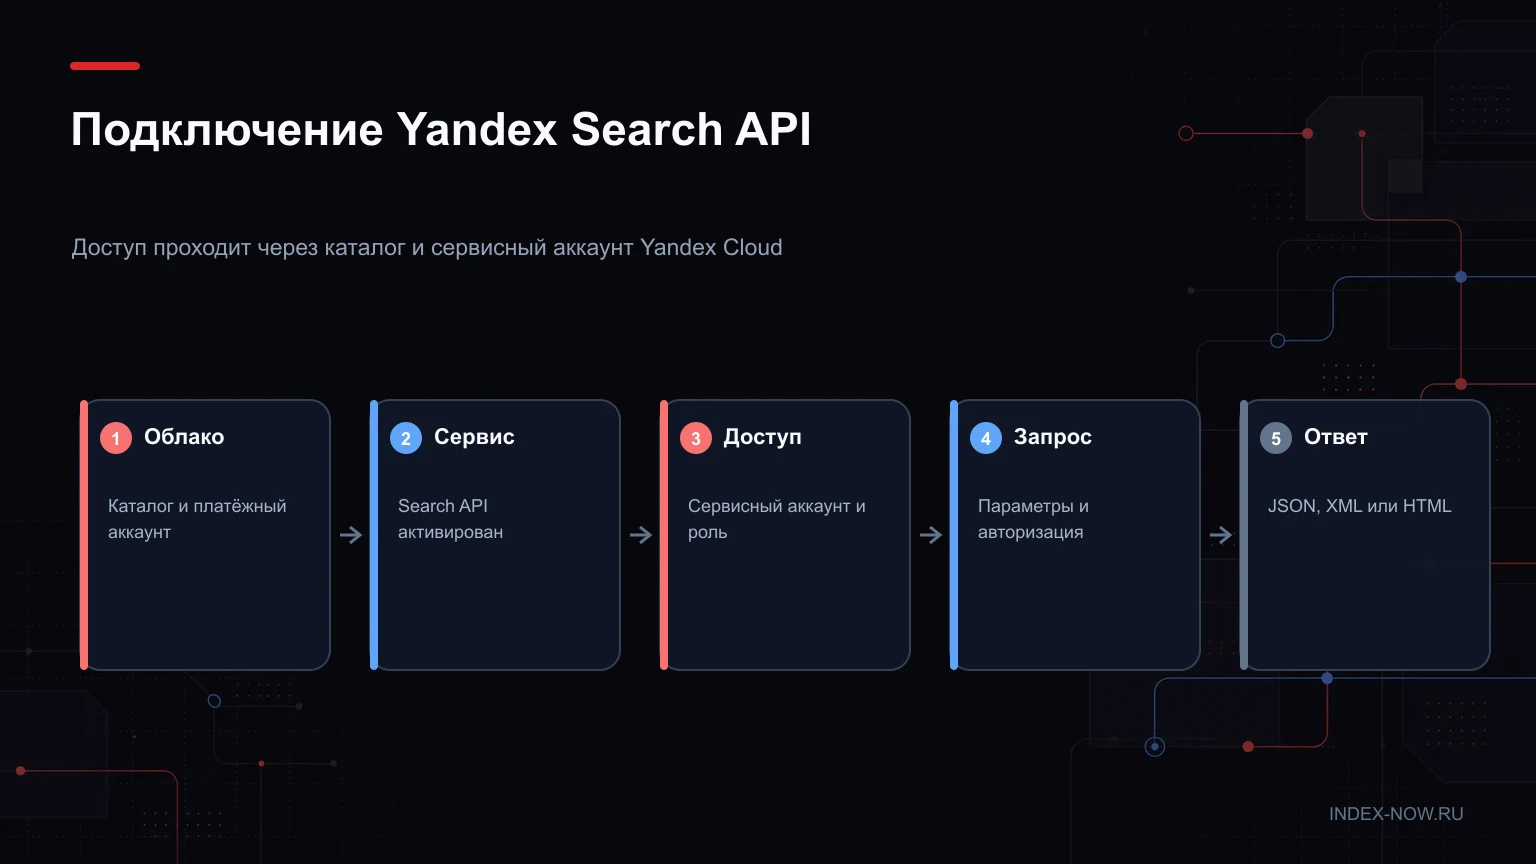Click the arrow between Сервис and Доступ
This screenshot has width=1536, height=864.
point(641,535)
